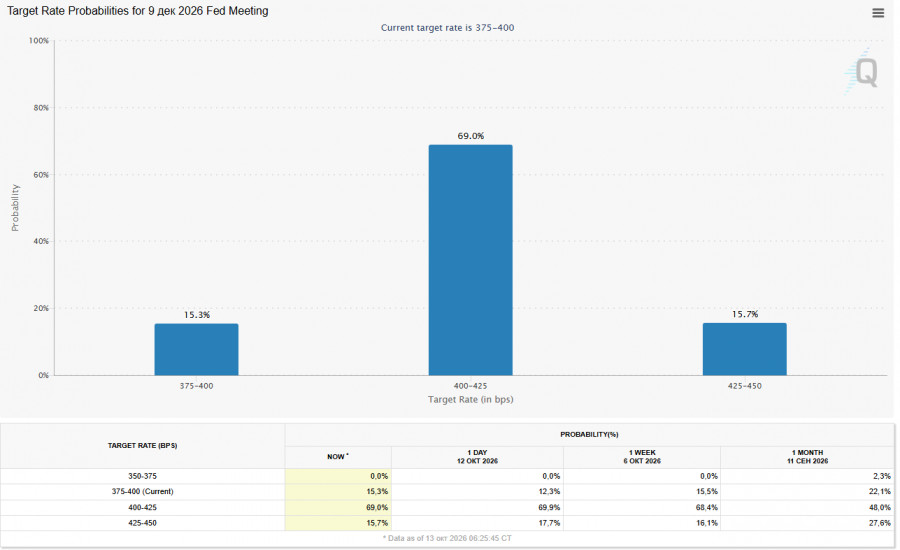Select the 375-400 probability bar
Image resolution: width=900 pixels, height=550 pixels.
coord(196,349)
